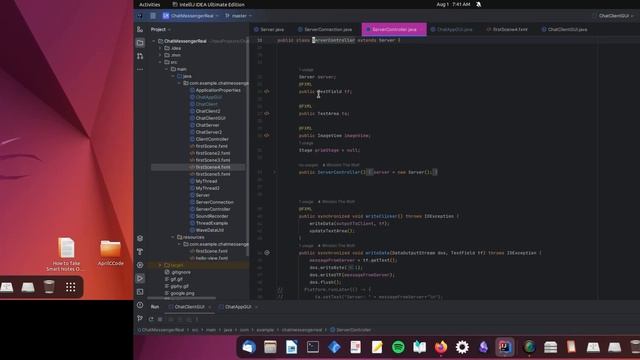
Task: Collapse the src folder in project tree
Action: (x=160, y=62)
